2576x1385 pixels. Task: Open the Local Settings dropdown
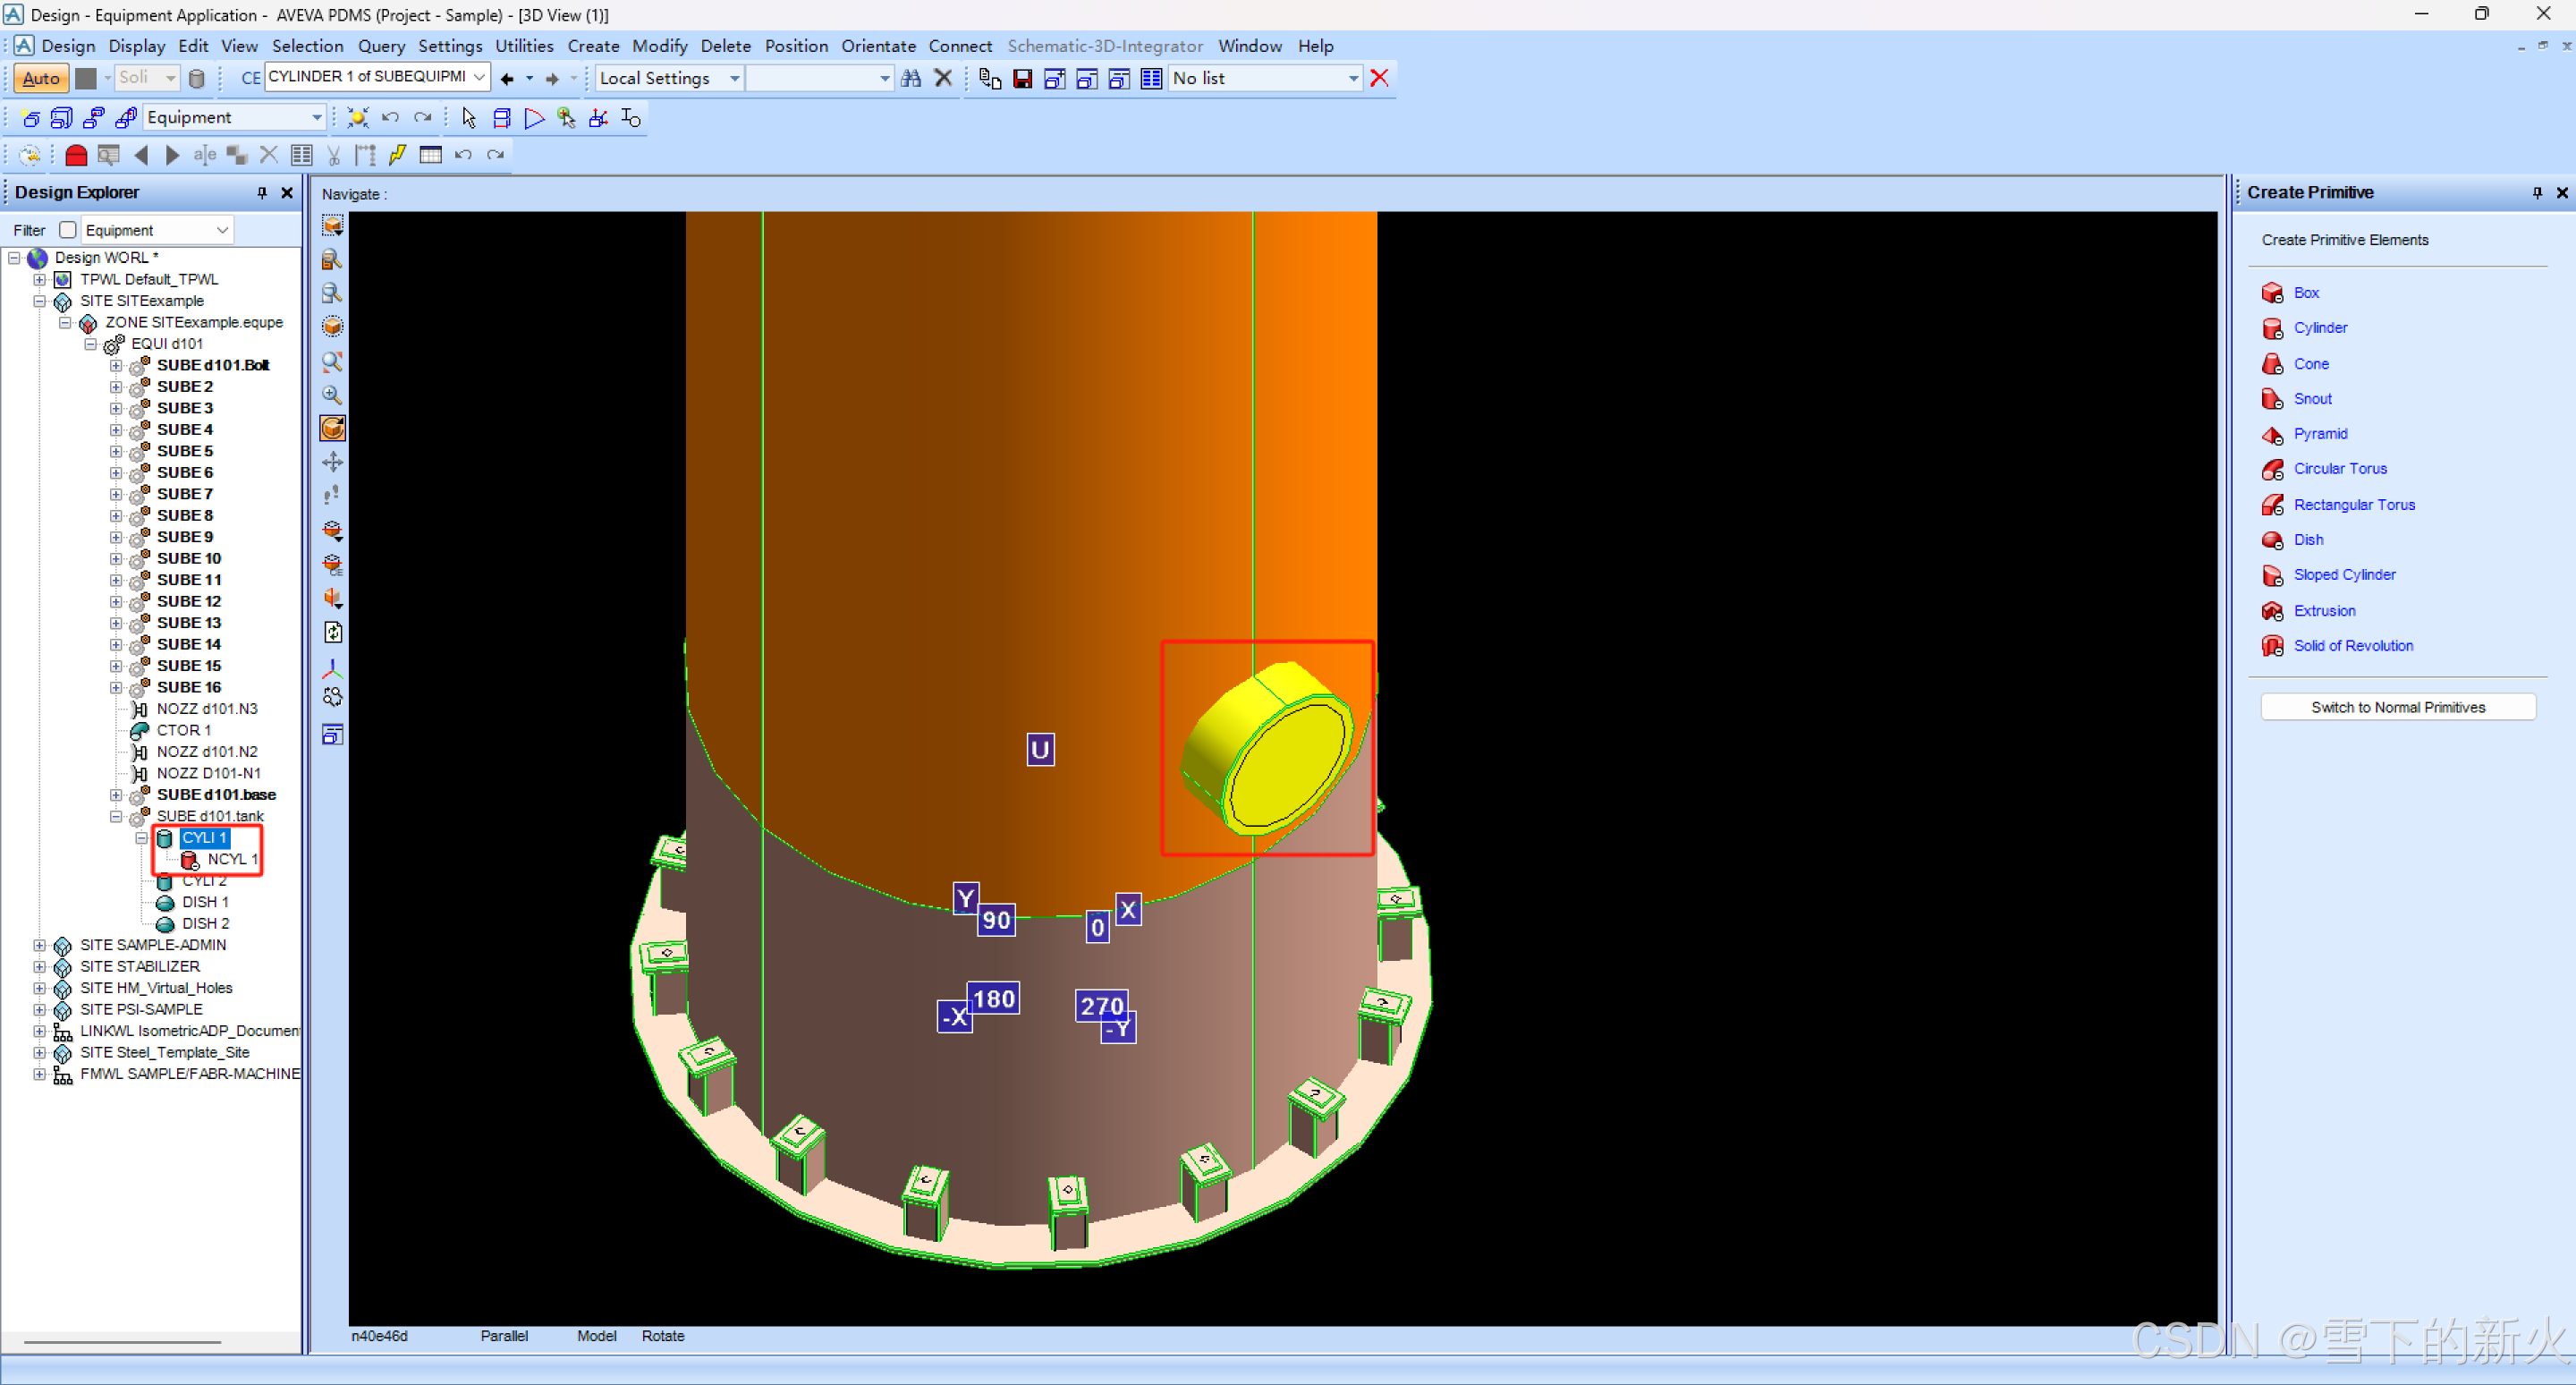coord(734,78)
